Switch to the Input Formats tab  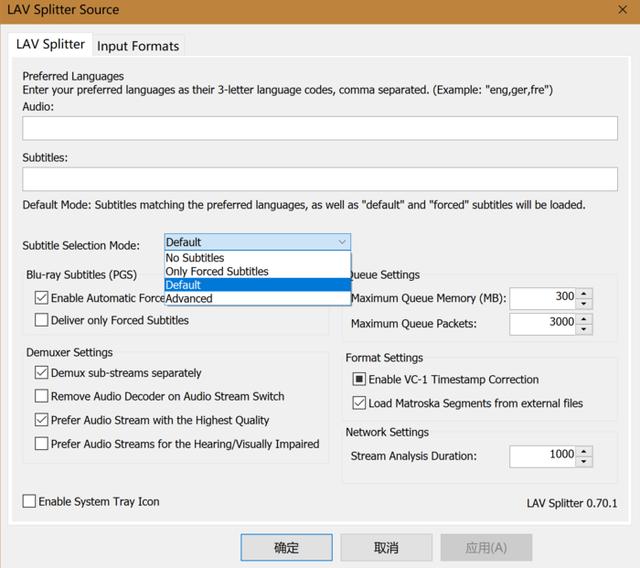coord(138,46)
